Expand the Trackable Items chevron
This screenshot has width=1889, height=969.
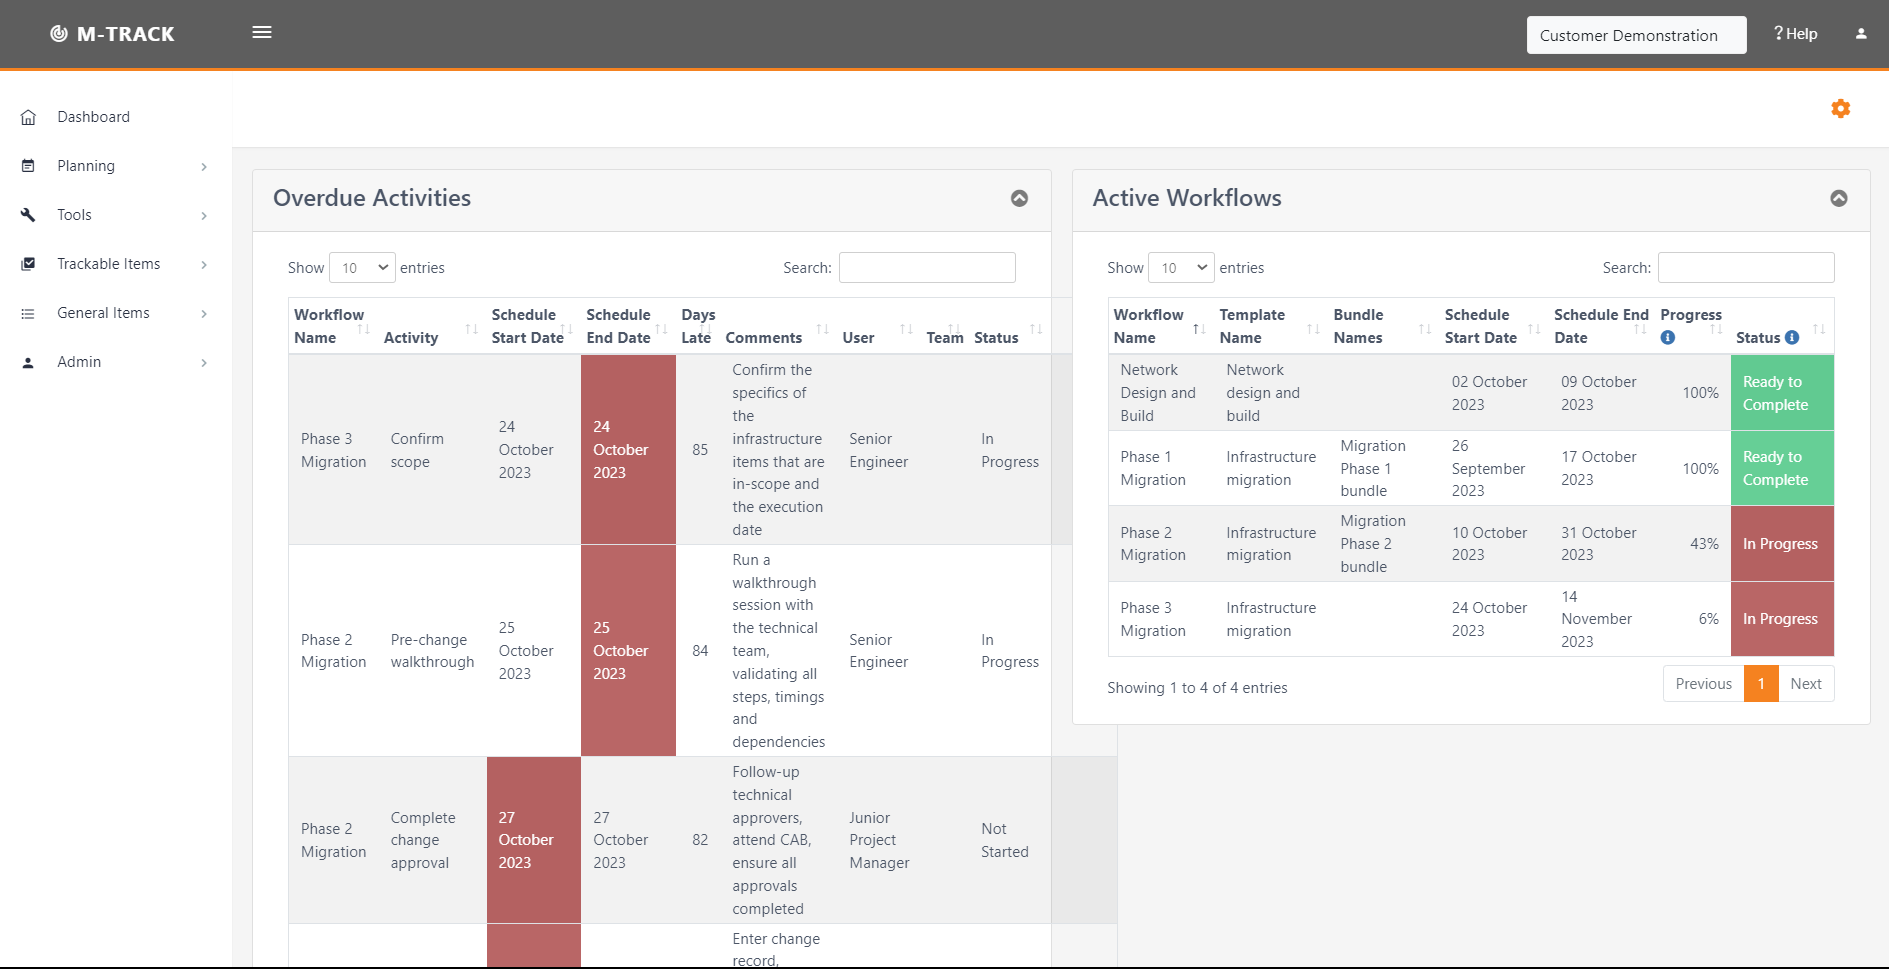(x=204, y=265)
